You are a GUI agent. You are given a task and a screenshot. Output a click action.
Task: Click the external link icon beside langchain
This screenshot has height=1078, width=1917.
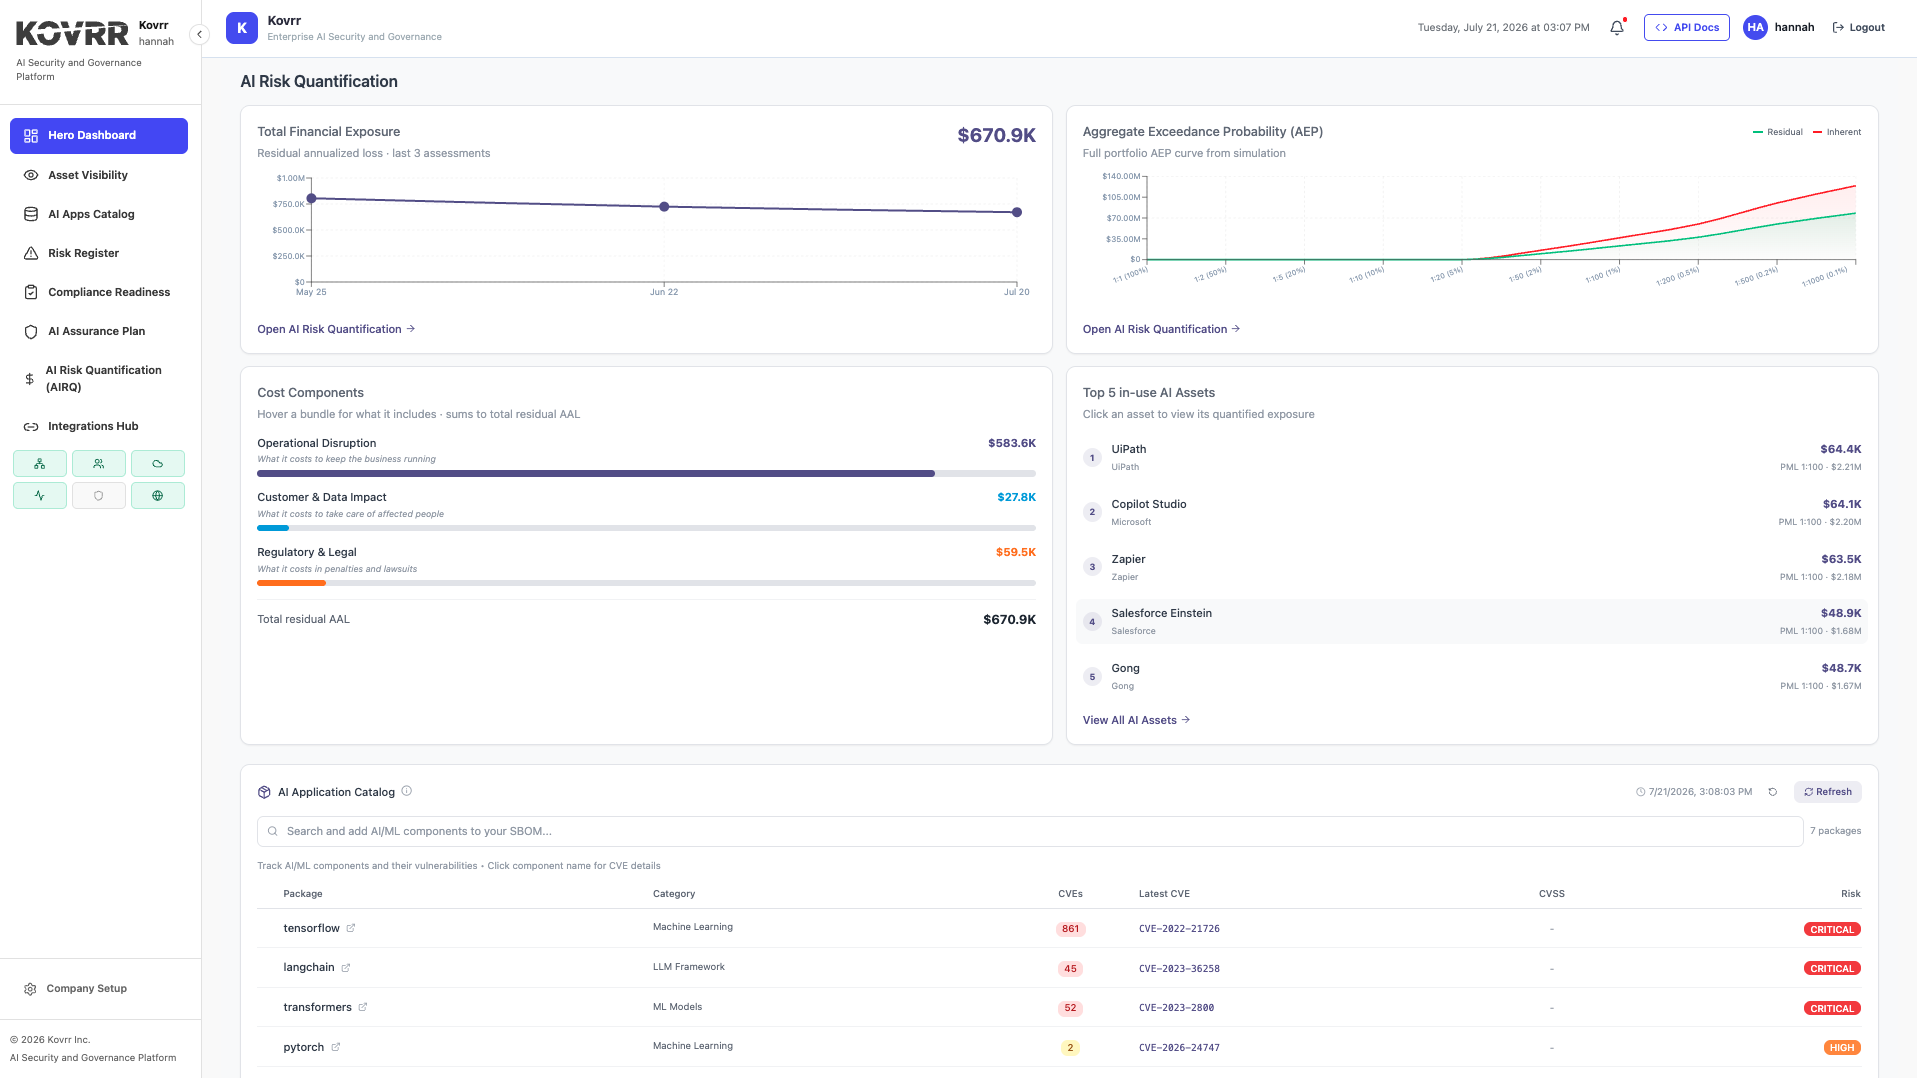click(x=346, y=968)
